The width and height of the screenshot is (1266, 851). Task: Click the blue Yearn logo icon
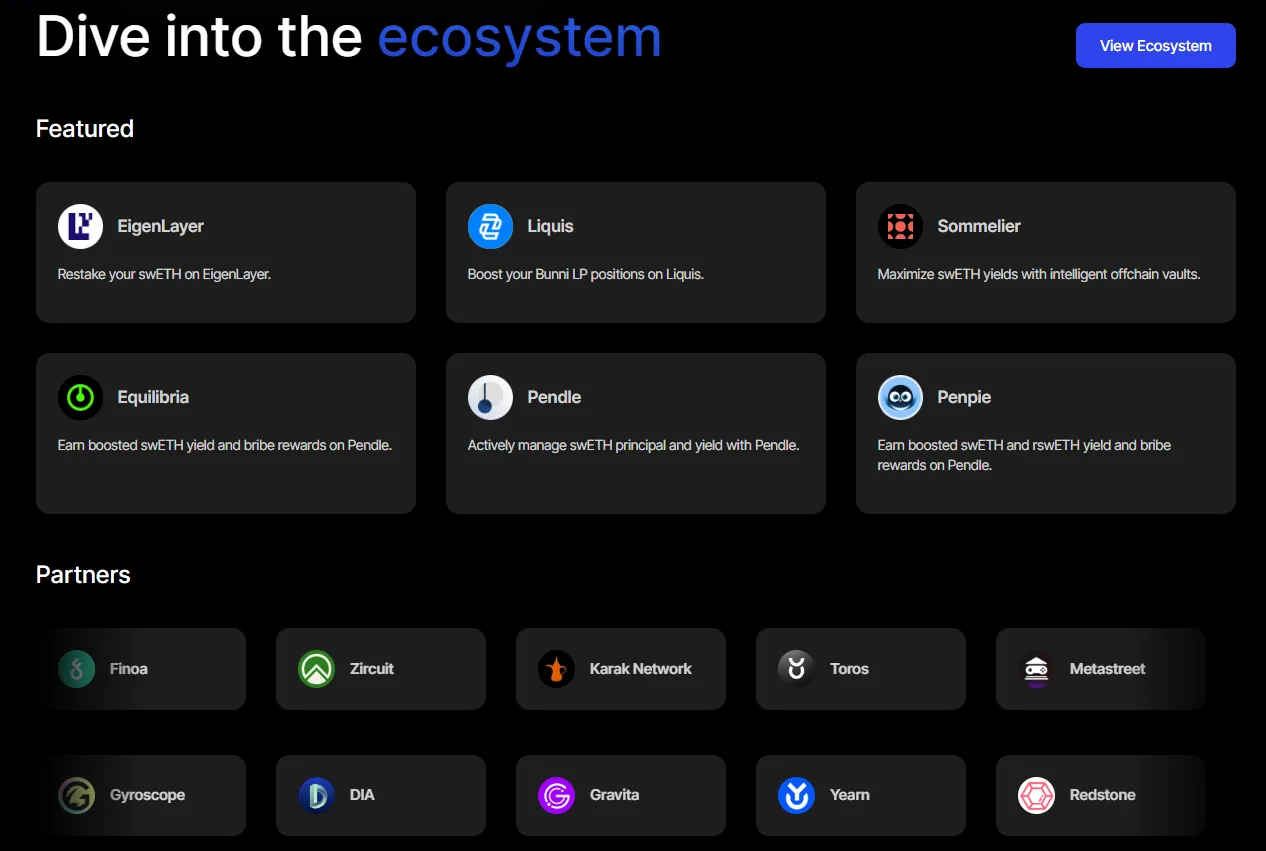click(x=797, y=795)
